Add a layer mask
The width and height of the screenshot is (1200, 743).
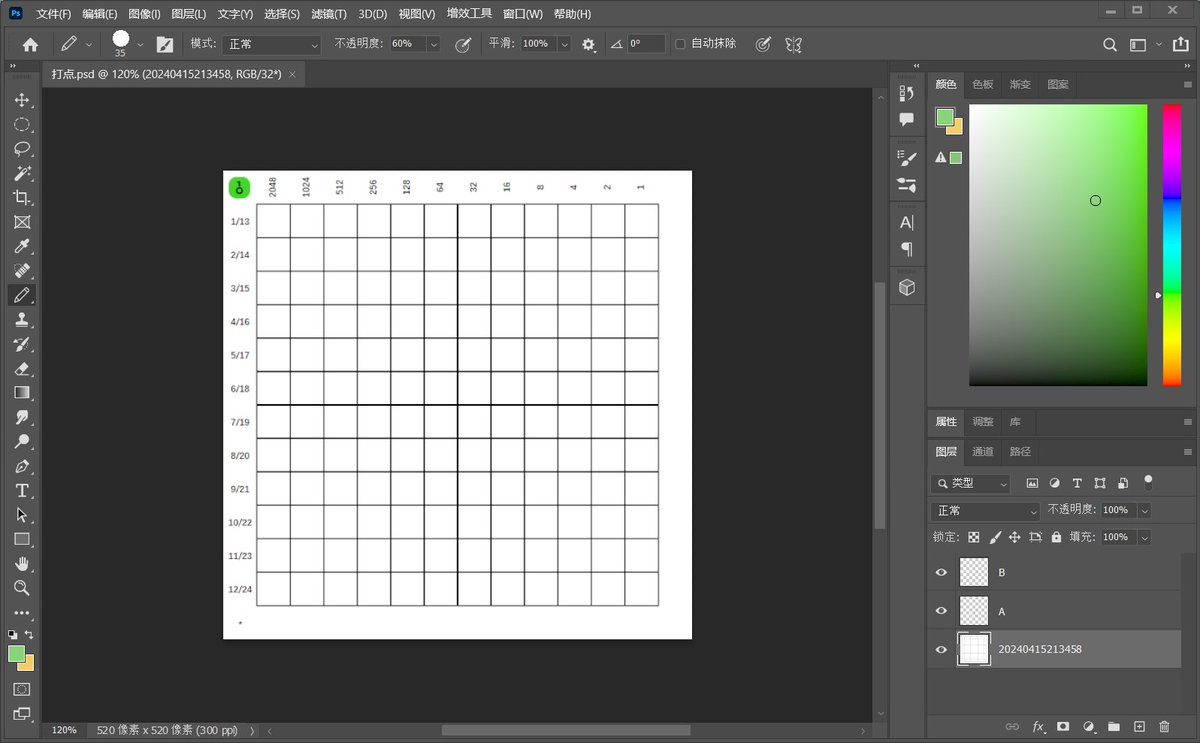1063,727
